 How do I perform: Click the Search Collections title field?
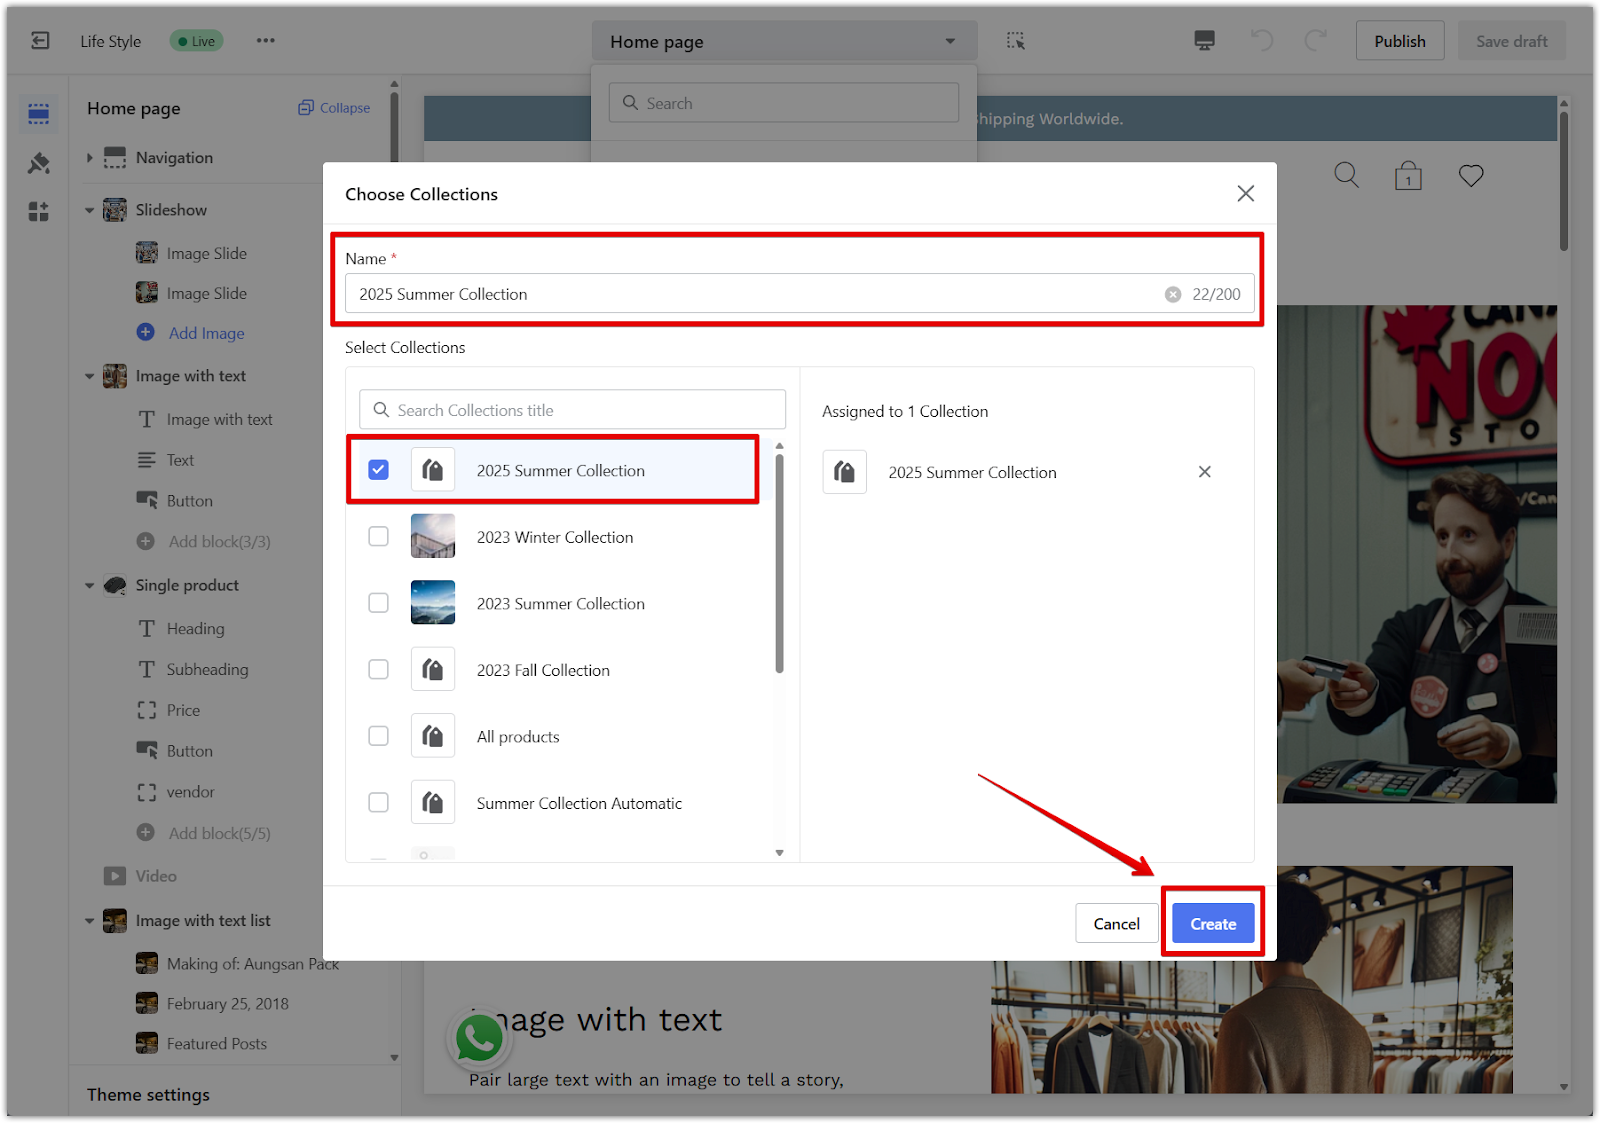tap(572, 410)
